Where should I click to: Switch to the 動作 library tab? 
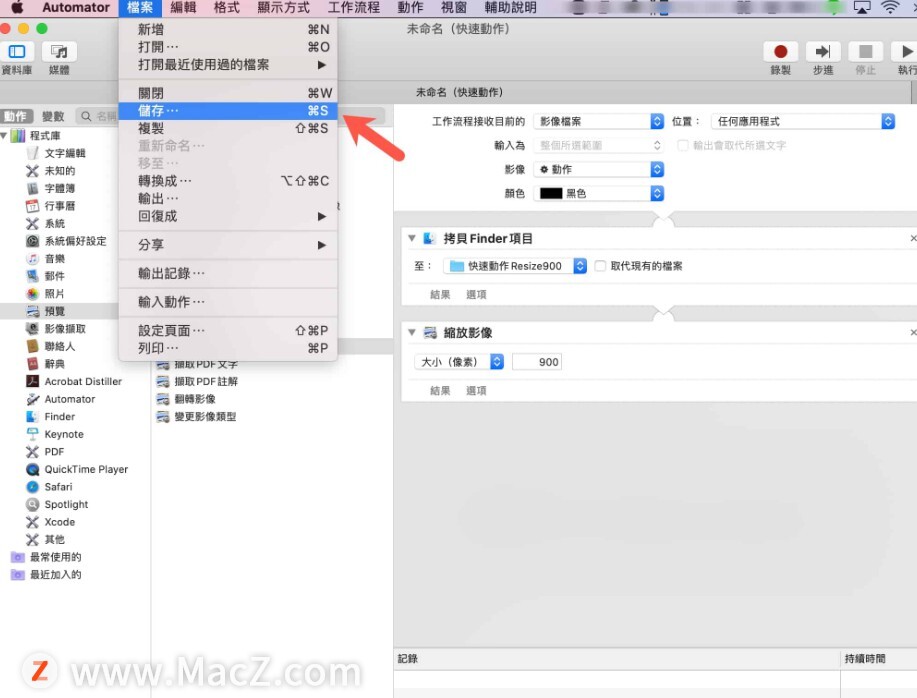pyautogui.click(x=16, y=116)
